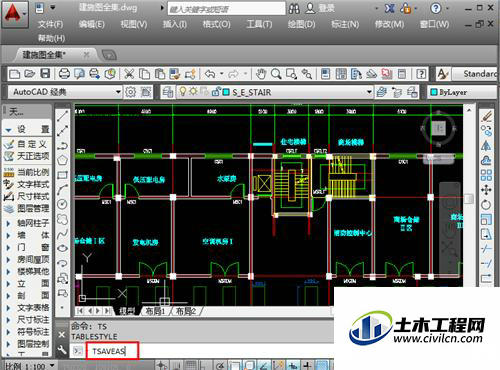Open the toolbar Help question-mark icon

point(421,74)
